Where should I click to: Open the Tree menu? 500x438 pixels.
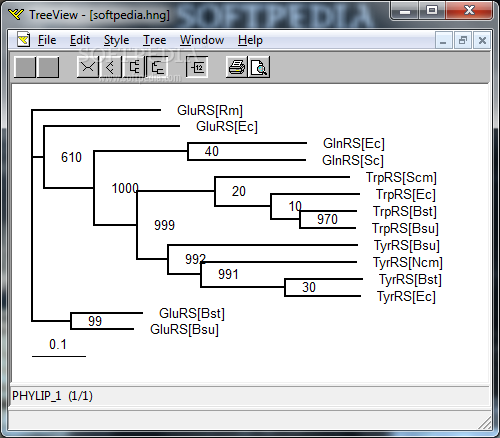tap(154, 40)
